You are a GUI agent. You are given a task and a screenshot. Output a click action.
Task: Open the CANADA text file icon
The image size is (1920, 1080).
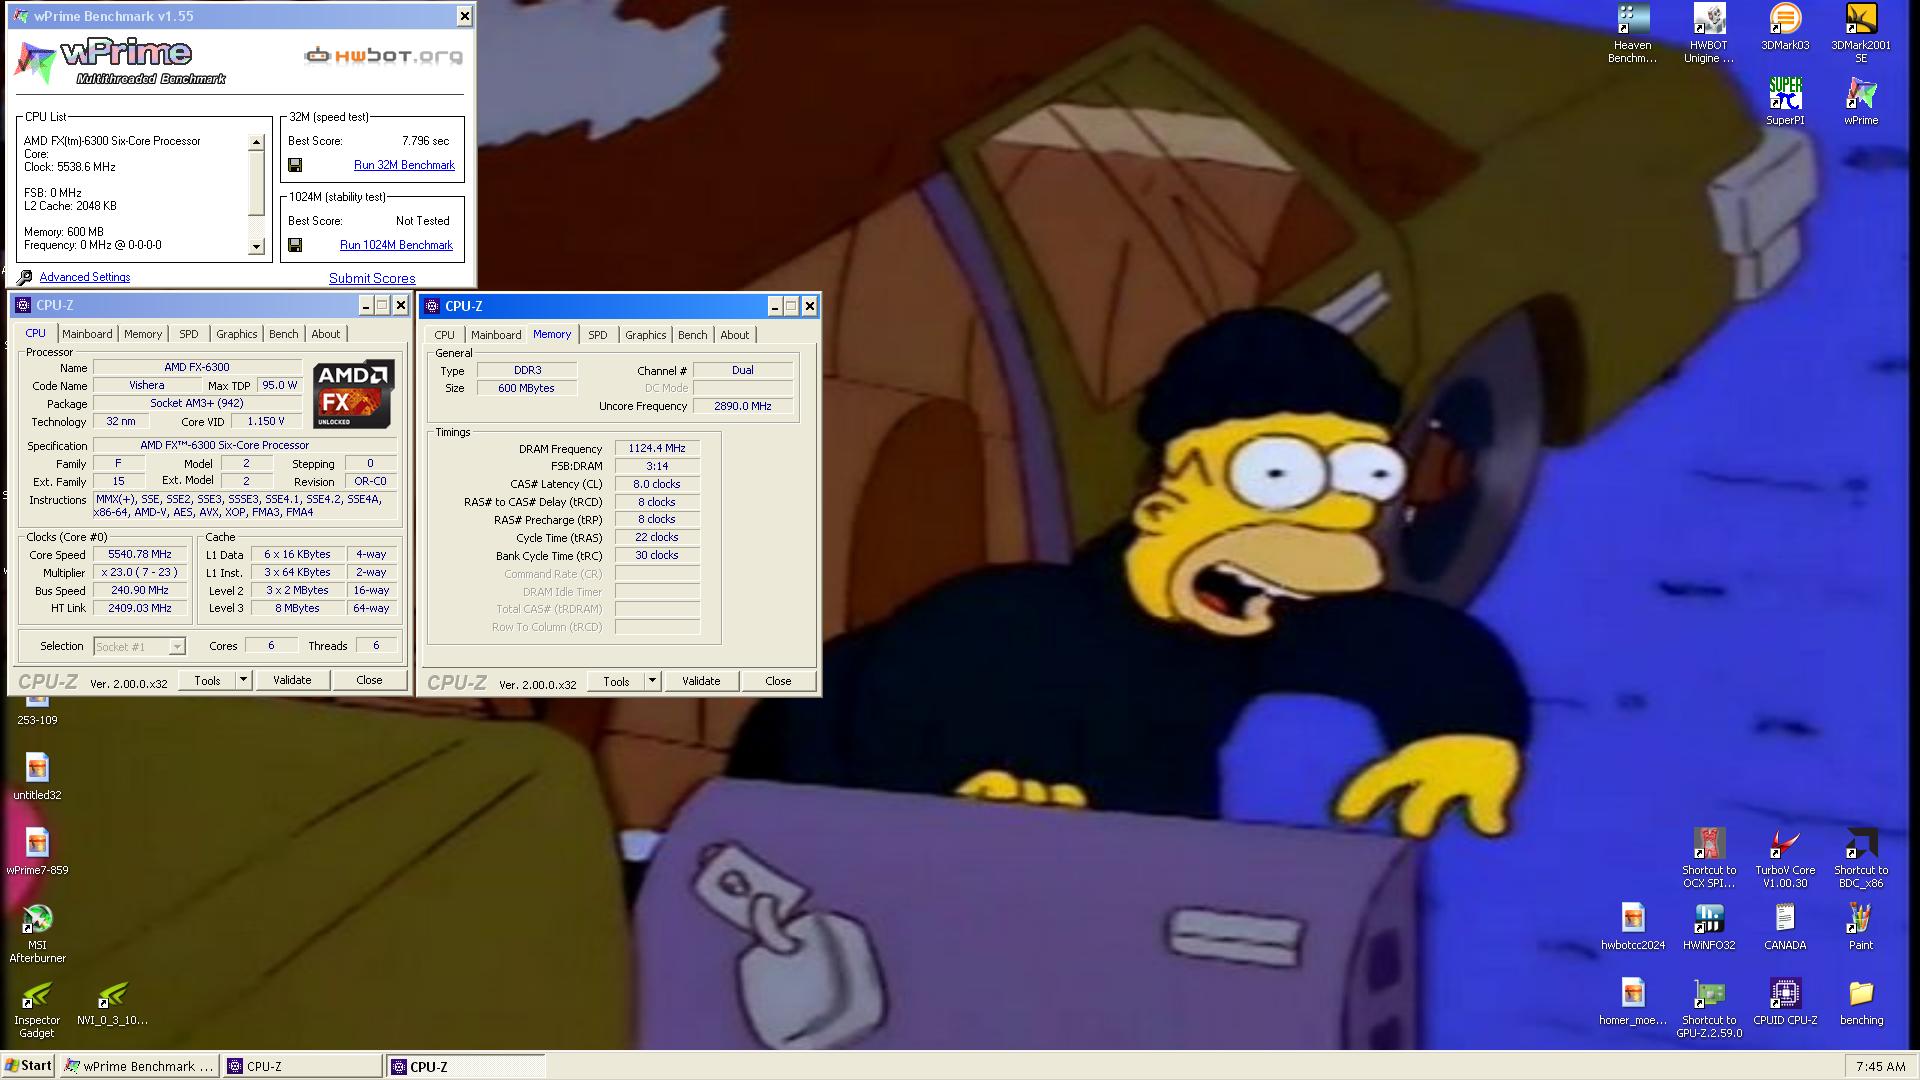(1785, 927)
